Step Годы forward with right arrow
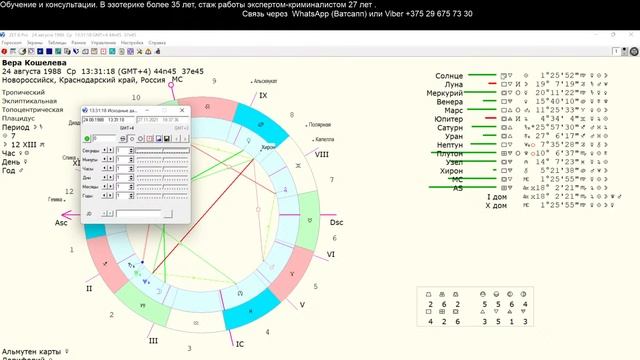 [x=111, y=196]
